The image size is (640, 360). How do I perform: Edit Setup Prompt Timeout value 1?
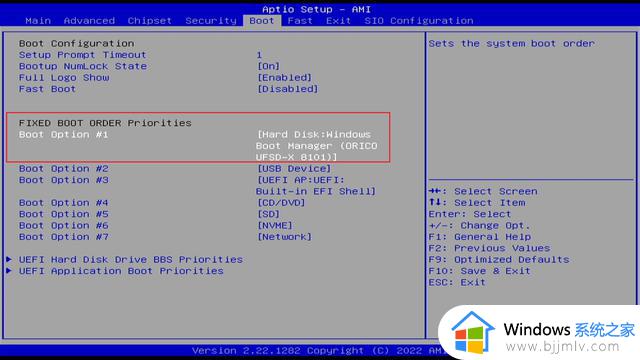pos(259,55)
